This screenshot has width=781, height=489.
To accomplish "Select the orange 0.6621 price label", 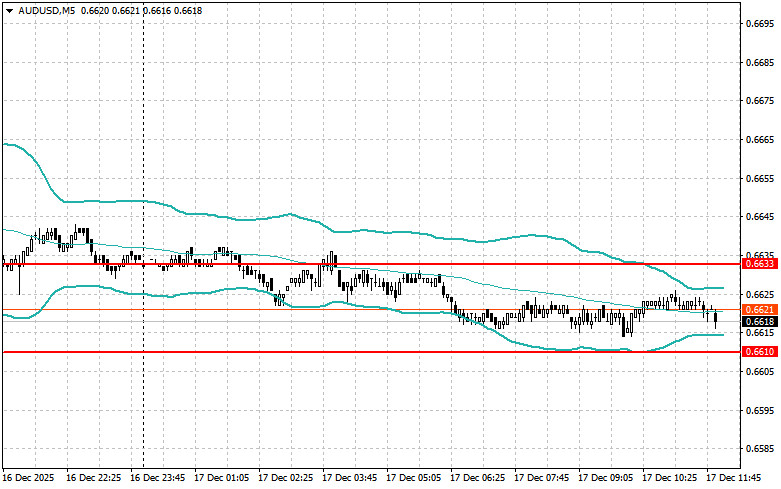I will [x=760, y=310].
